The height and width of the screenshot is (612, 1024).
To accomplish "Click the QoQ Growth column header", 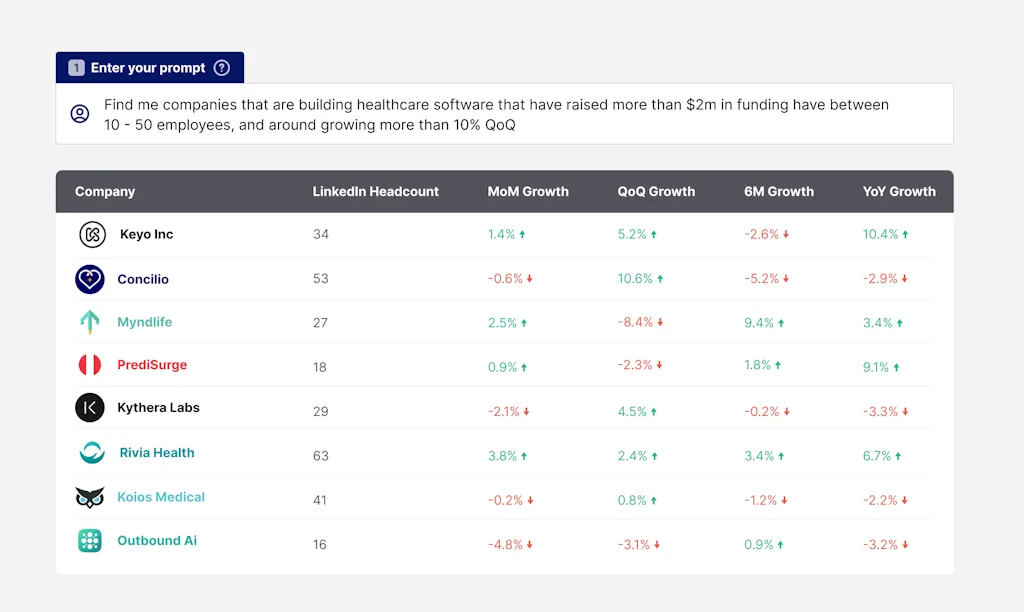I will (x=656, y=191).
